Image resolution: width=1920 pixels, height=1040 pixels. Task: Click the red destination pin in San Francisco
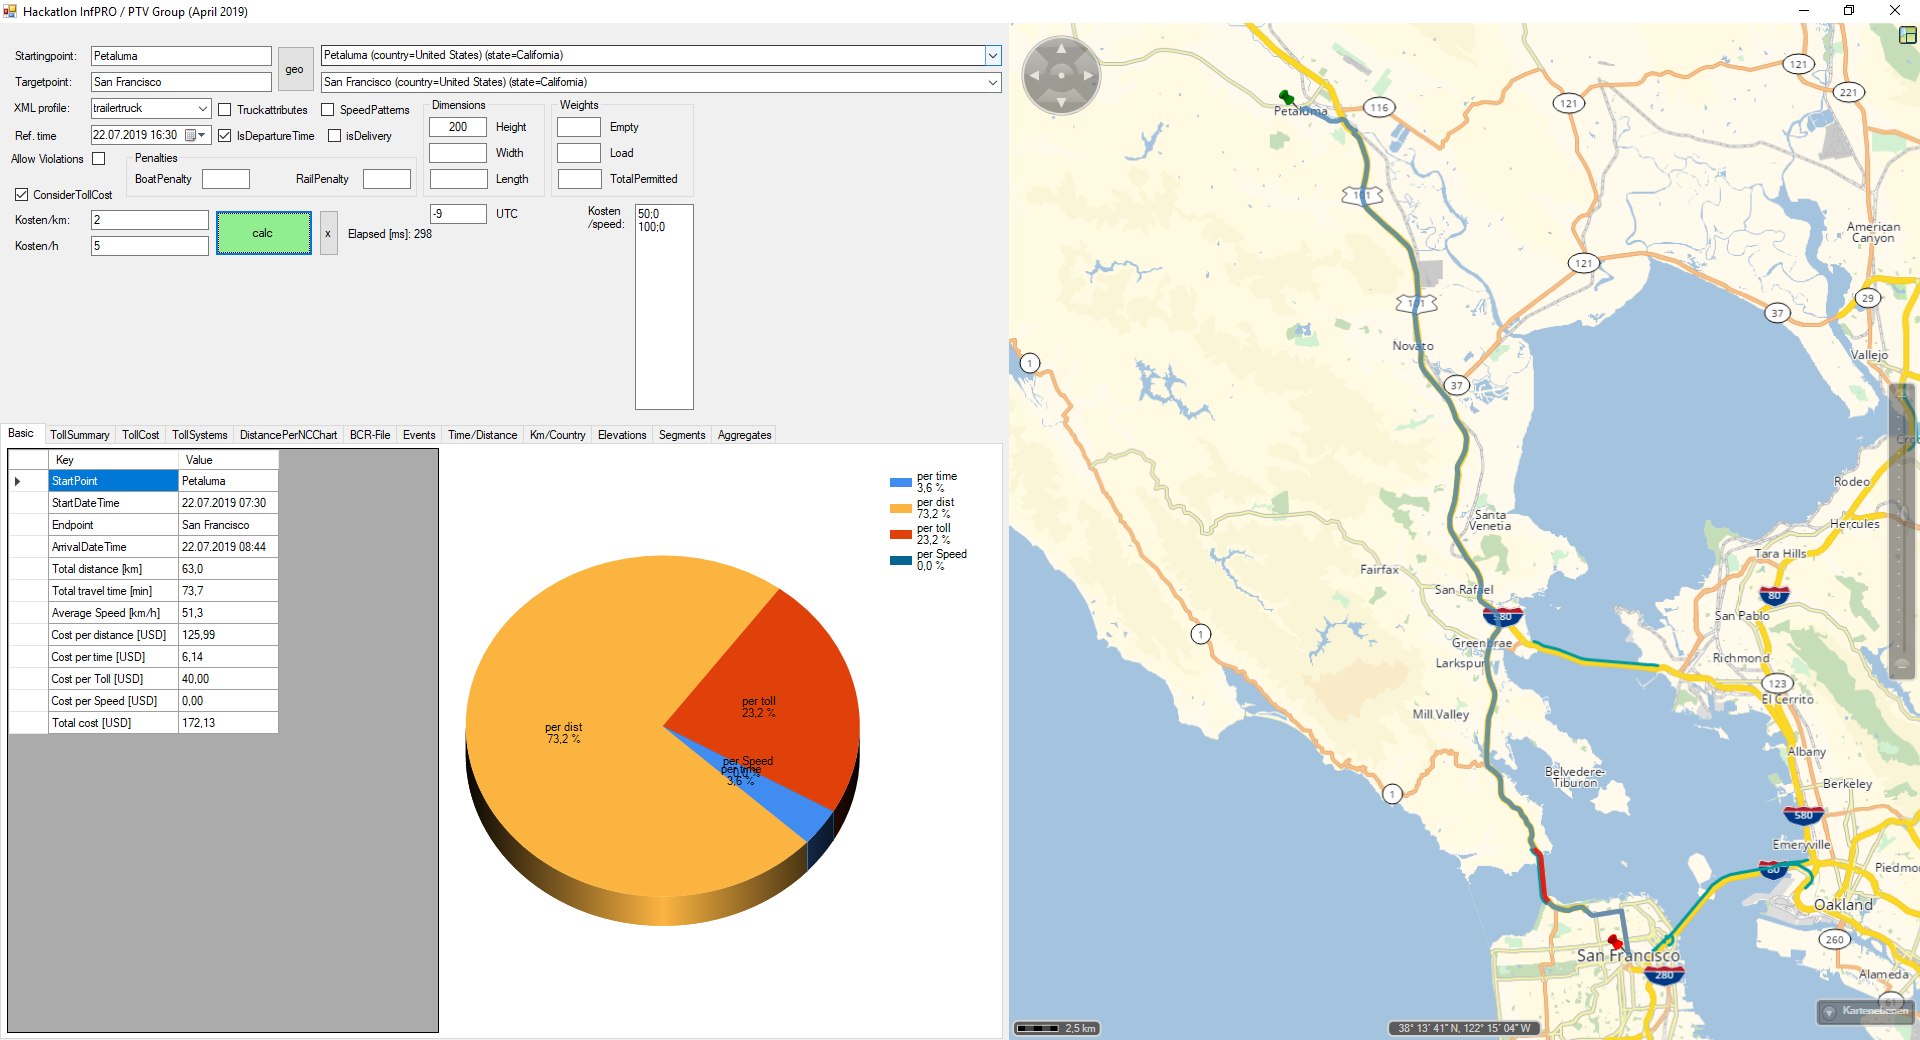(1615, 942)
